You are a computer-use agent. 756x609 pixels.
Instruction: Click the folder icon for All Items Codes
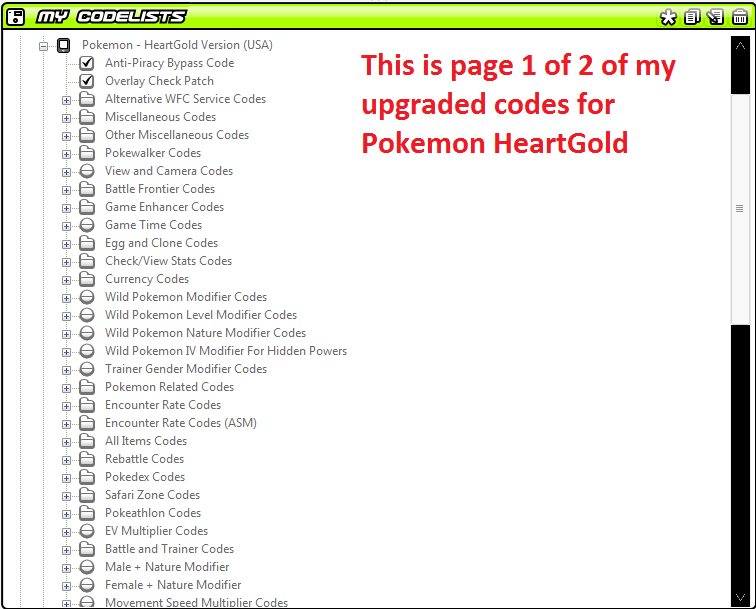click(87, 441)
